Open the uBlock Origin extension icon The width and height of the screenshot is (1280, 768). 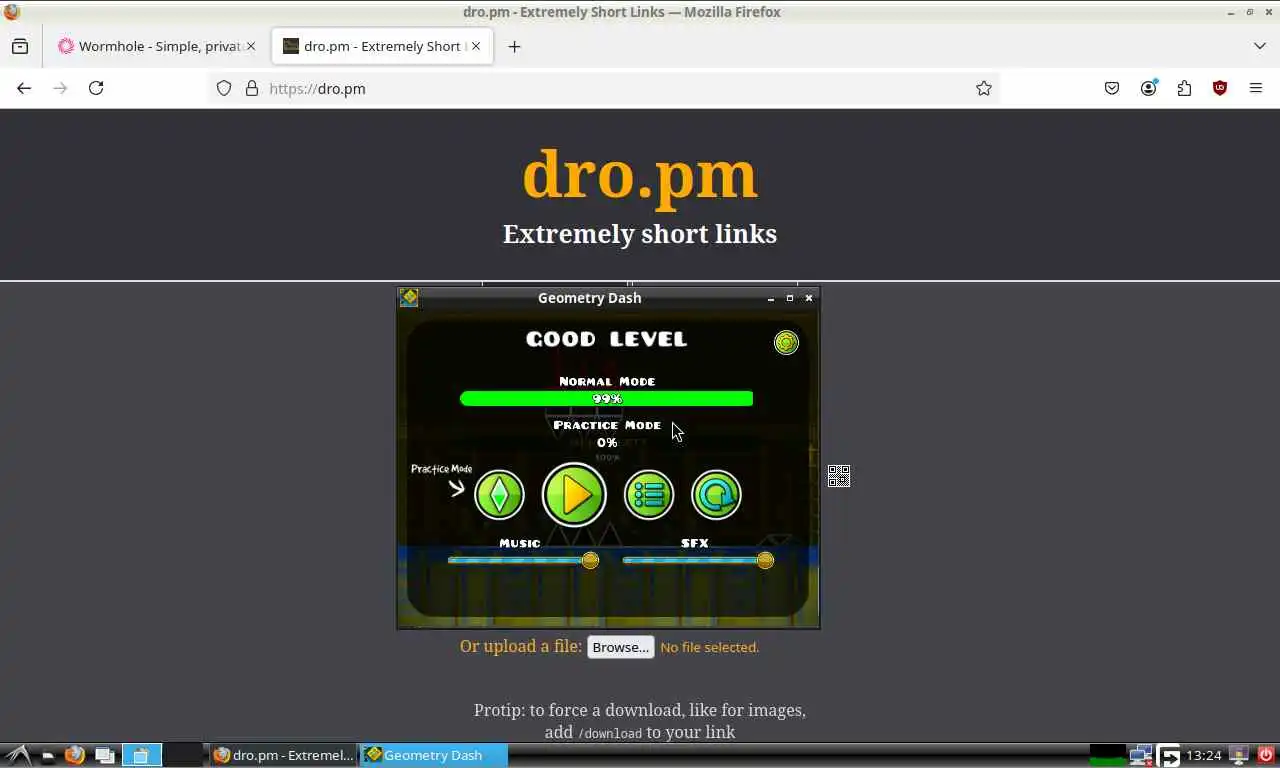(1220, 88)
